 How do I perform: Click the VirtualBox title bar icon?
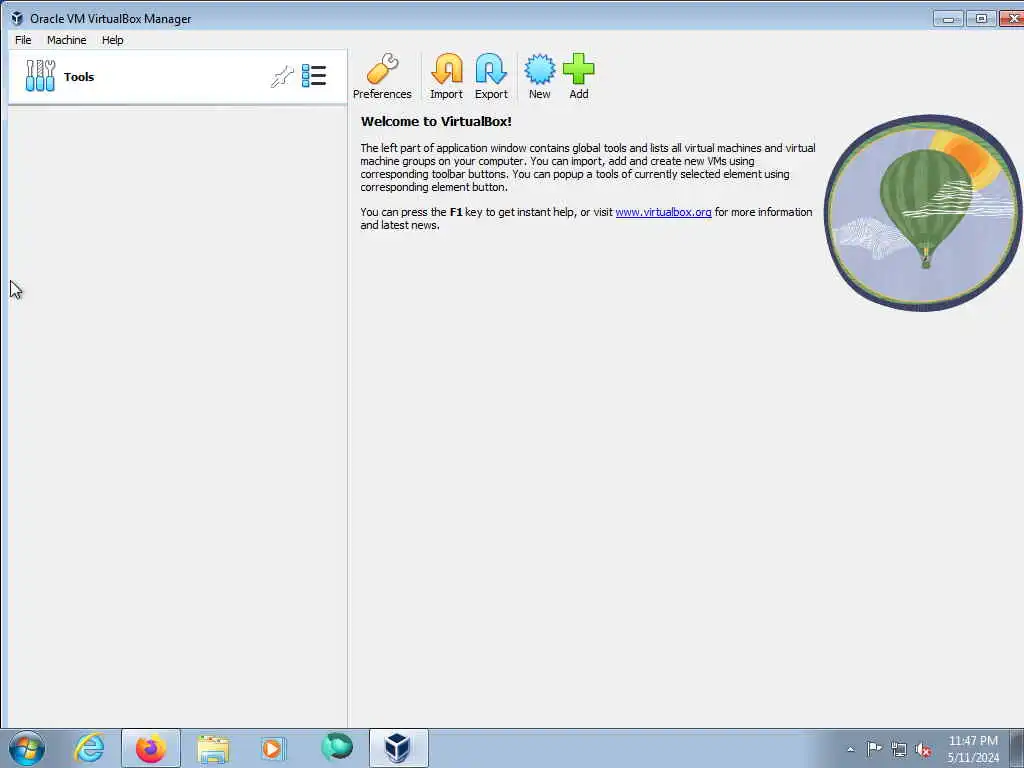pos(17,18)
